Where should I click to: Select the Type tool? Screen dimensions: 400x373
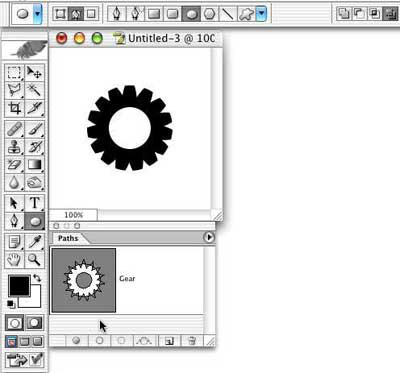pyautogui.click(x=34, y=203)
